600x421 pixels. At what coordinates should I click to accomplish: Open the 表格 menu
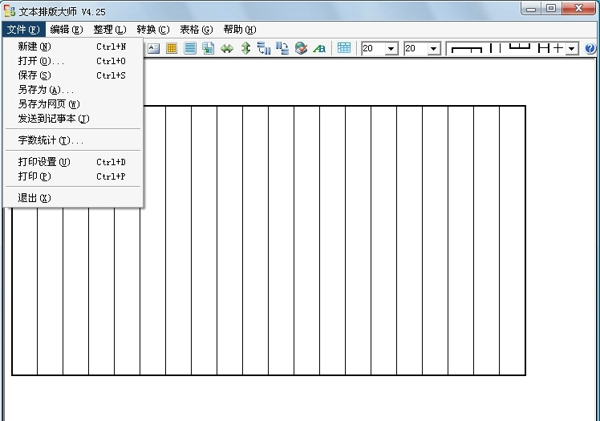[195, 30]
